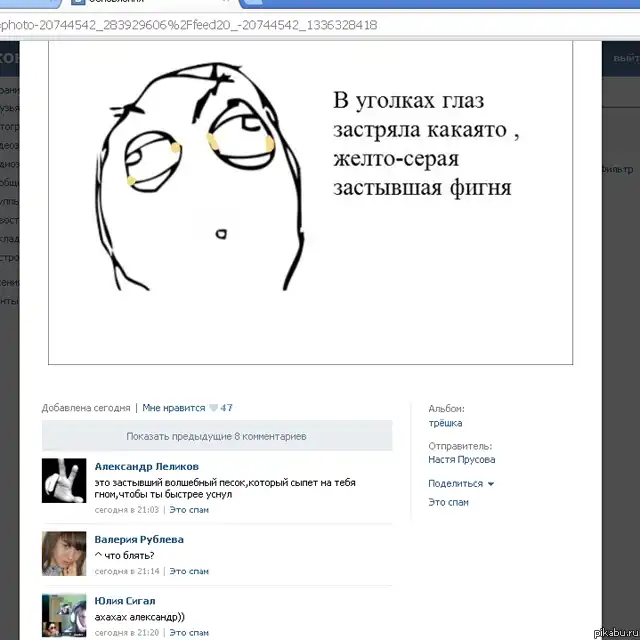Click Александр Леликов's avatar picture

click(x=64, y=481)
